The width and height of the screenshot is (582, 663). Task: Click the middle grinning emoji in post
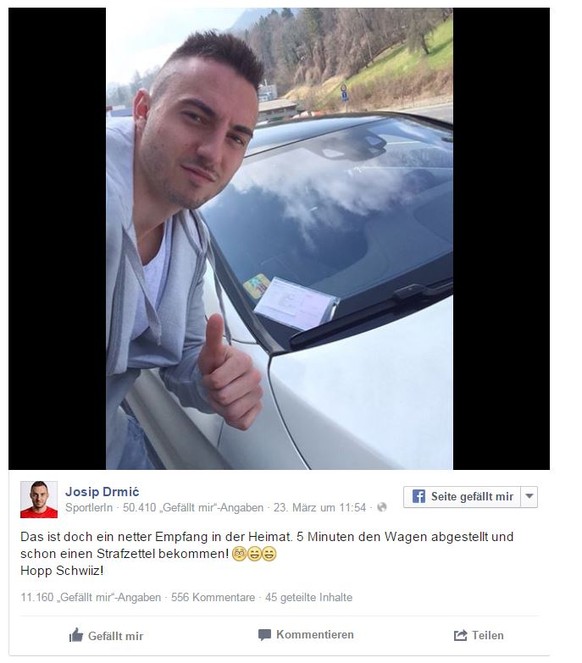coord(254,553)
